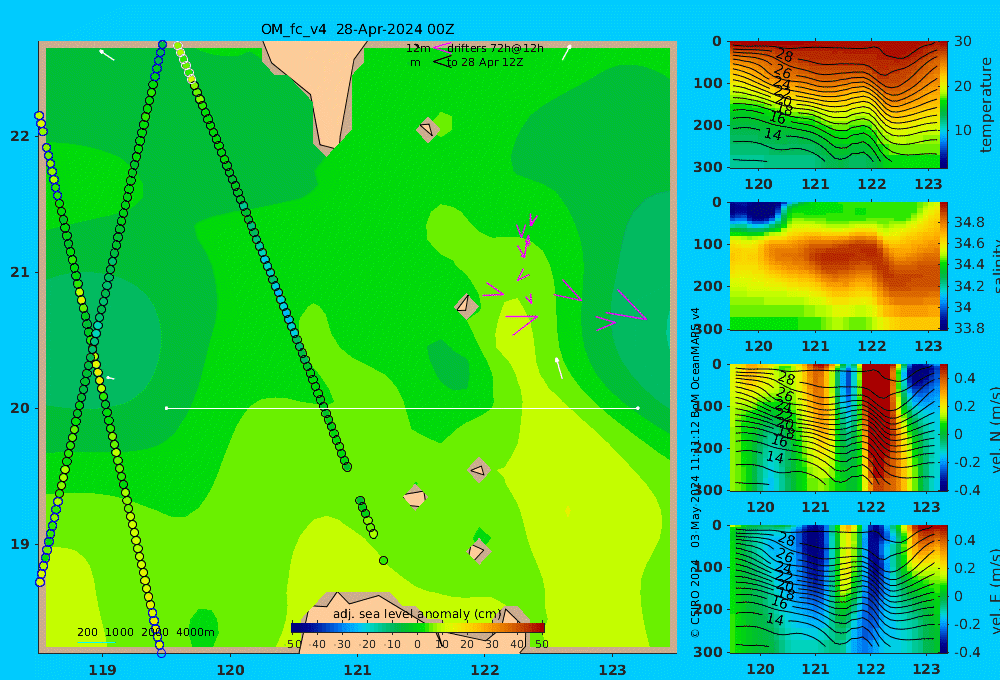Click the temperature panel colorbar

pyautogui.click(x=944, y=105)
